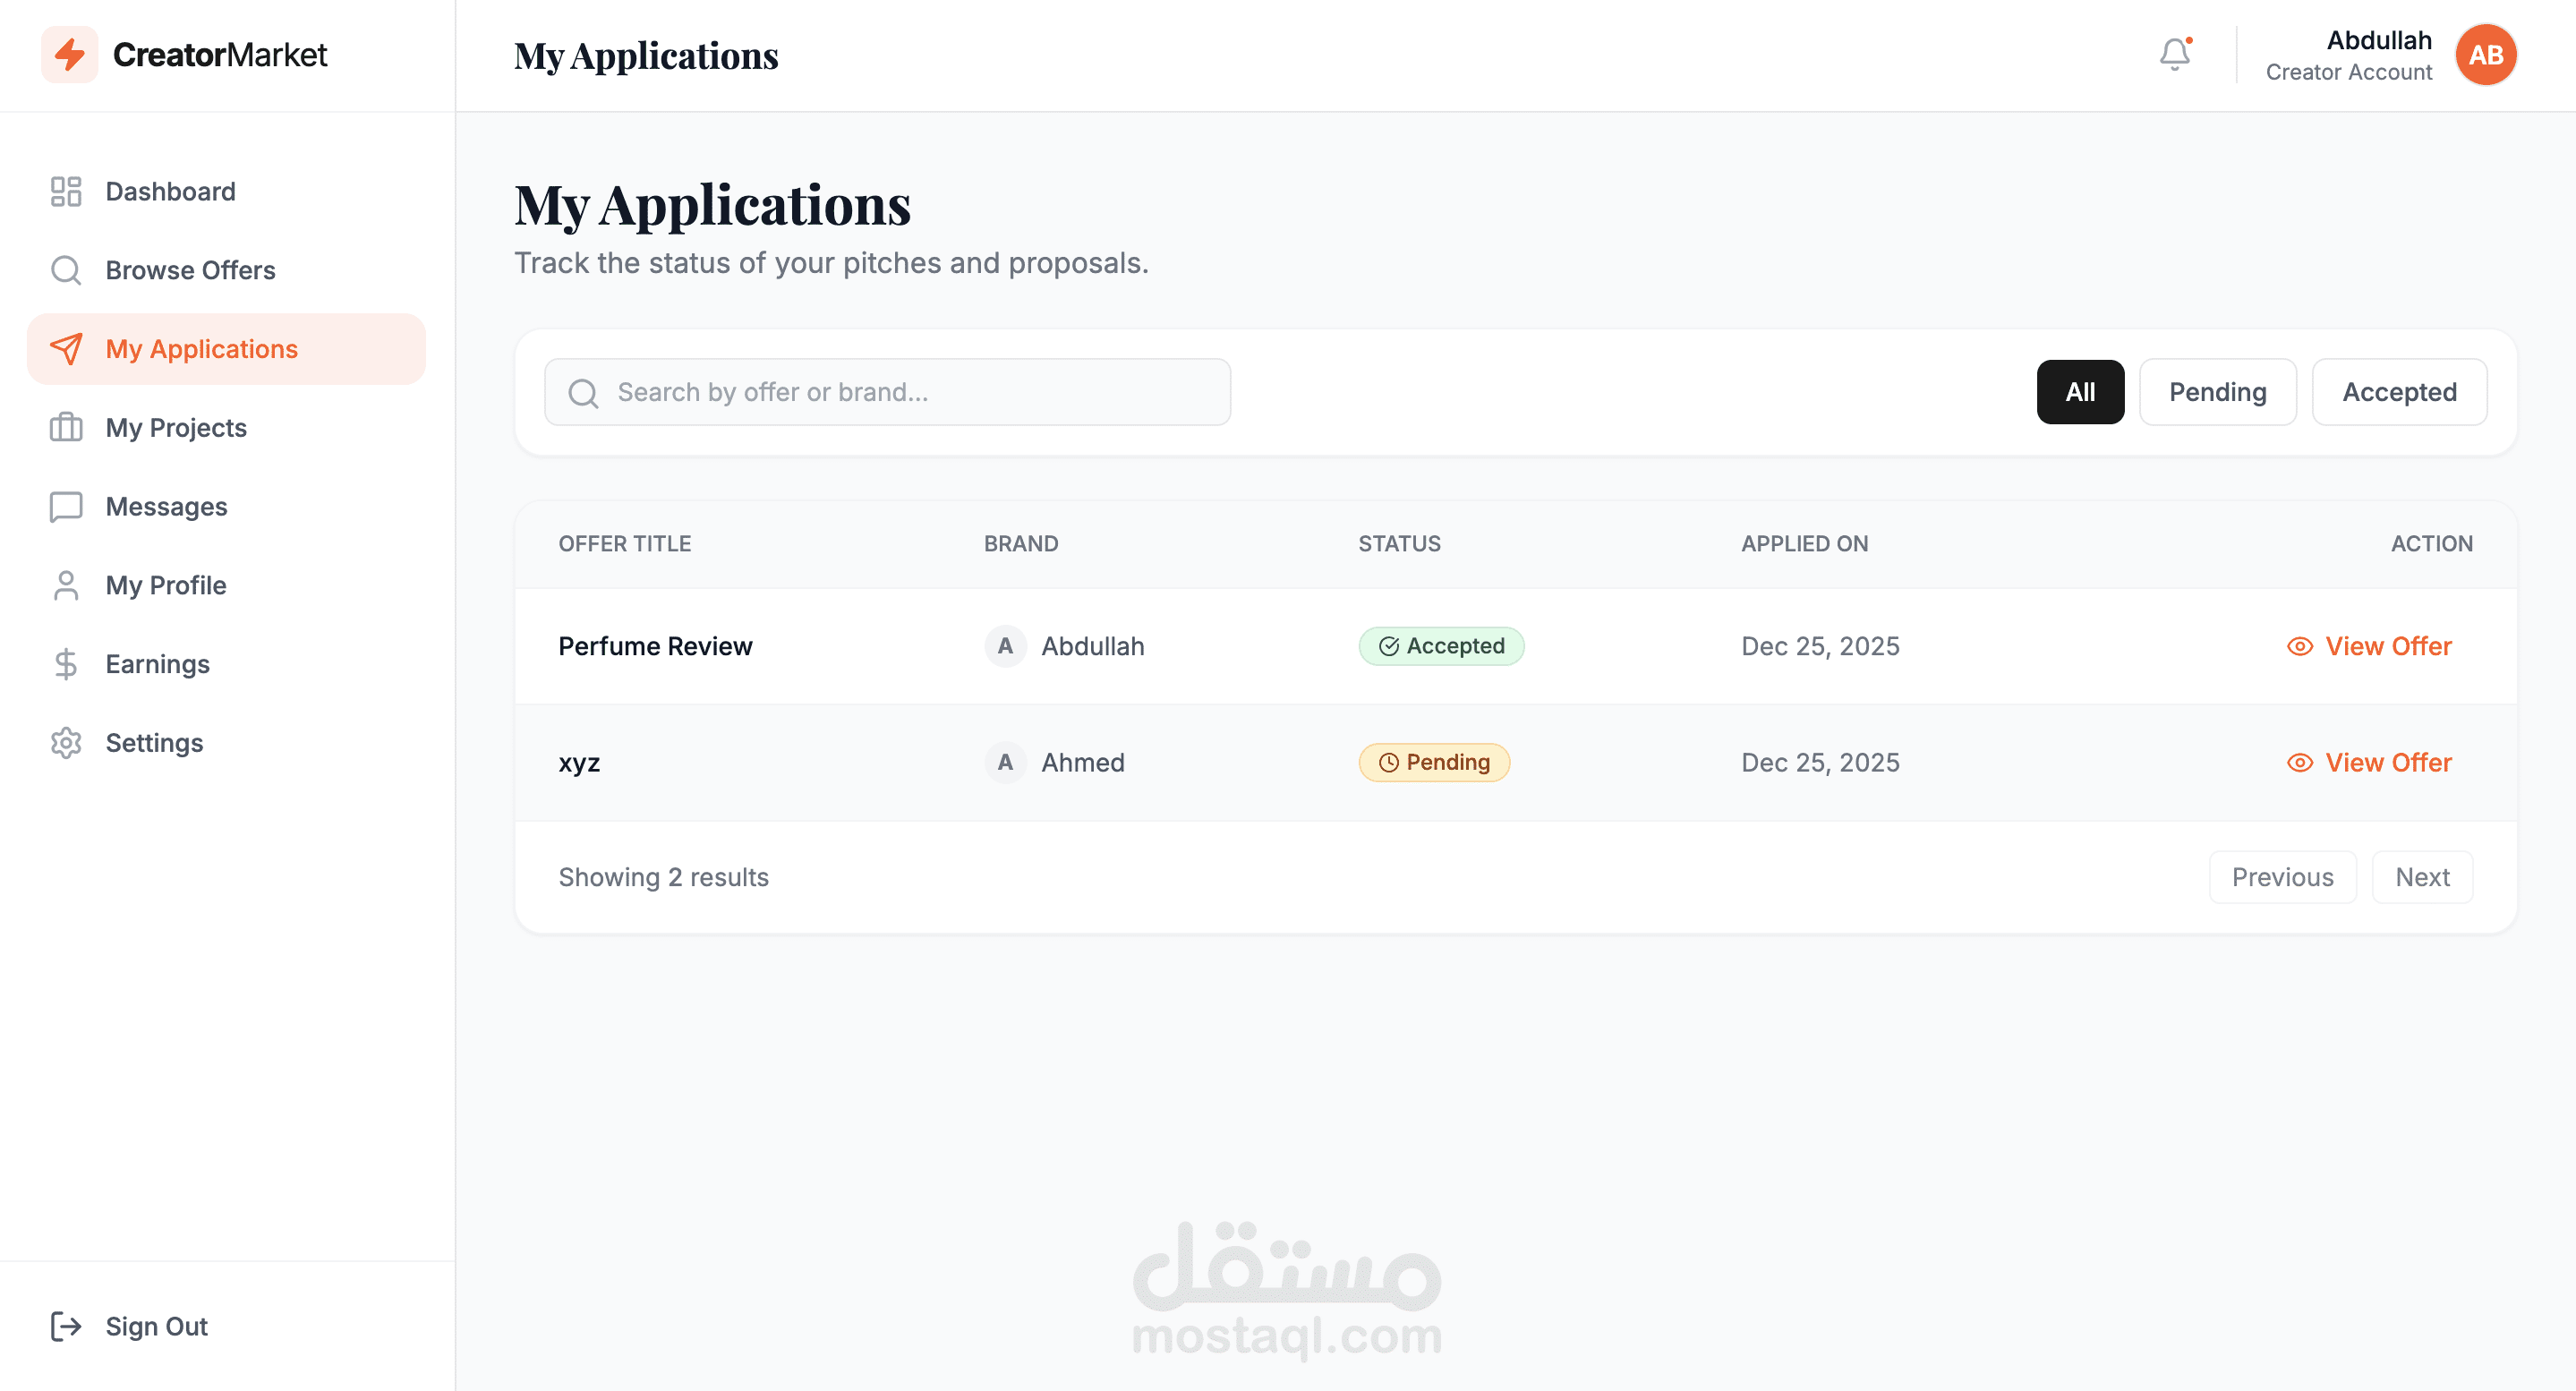
Task: Click the Earnings dollar sign icon
Action: pyautogui.click(x=66, y=664)
